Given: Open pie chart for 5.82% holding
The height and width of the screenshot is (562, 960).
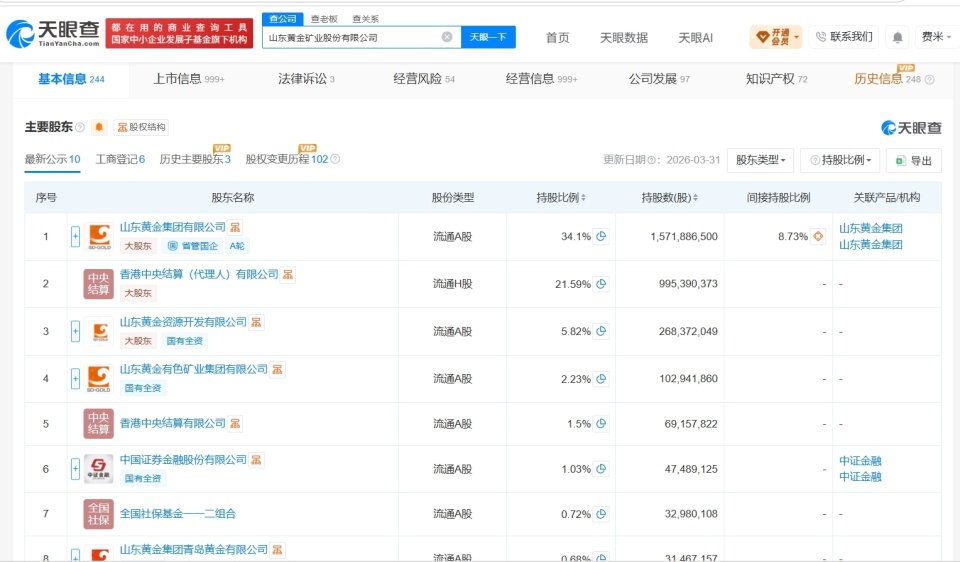Looking at the screenshot, I should (x=601, y=331).
